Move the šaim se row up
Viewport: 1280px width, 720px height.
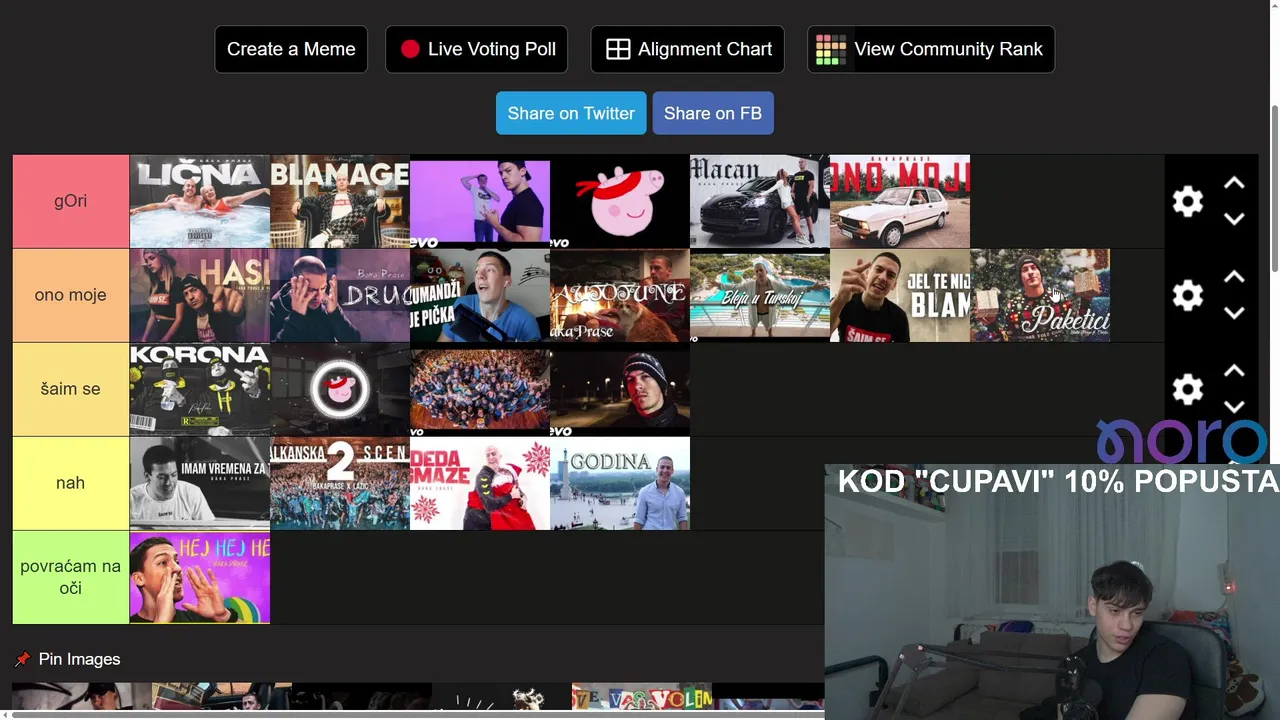[1234, 371]
